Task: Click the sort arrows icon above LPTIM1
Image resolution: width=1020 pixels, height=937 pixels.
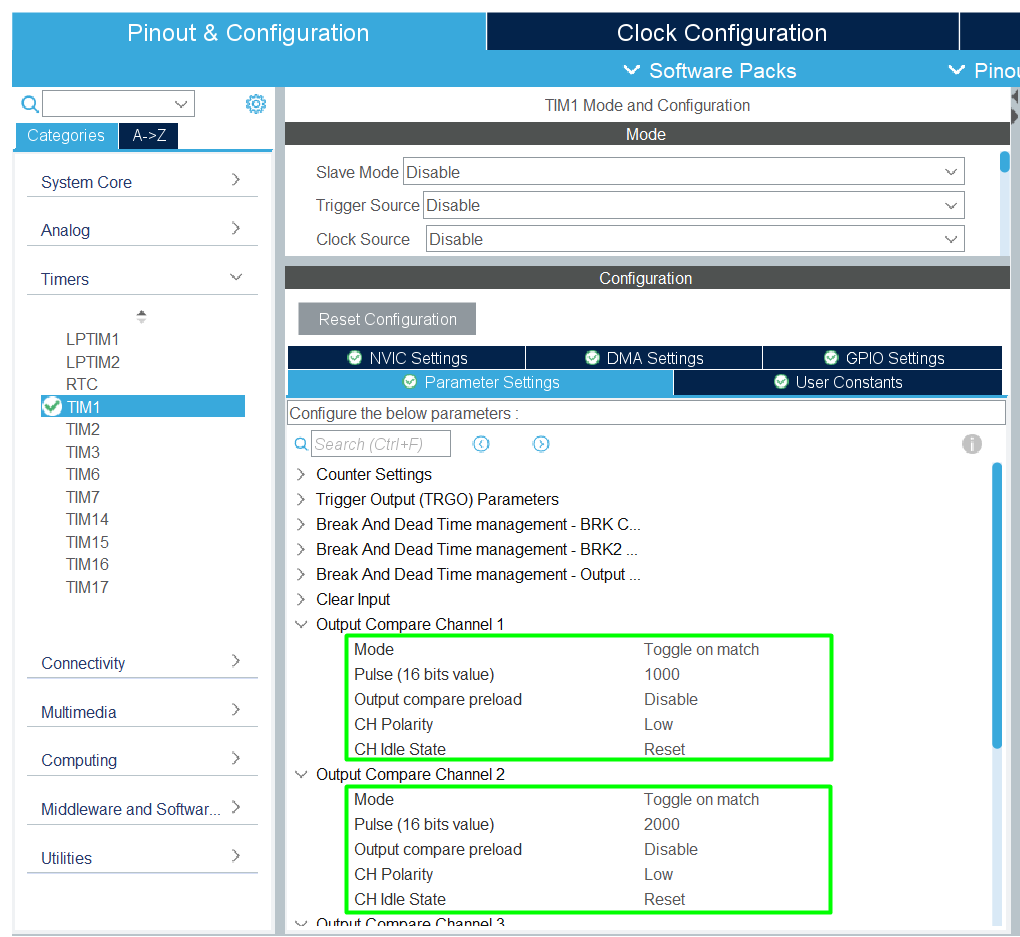Action: pos(141,317)
